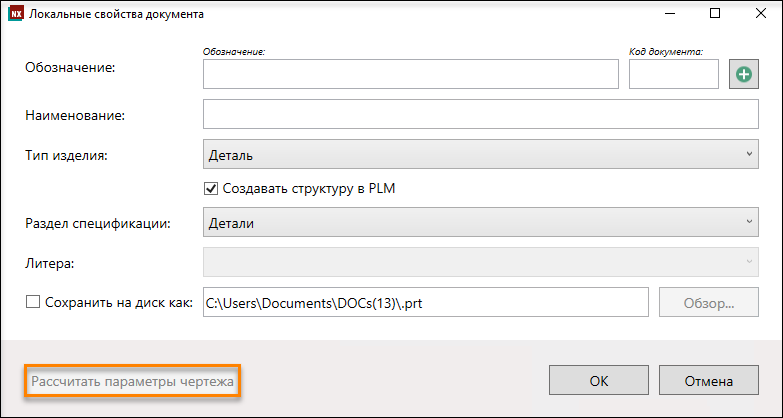Expand the greyed-out Литера dropdown
Screen dimensions: 783x418
tap(481, 262)
